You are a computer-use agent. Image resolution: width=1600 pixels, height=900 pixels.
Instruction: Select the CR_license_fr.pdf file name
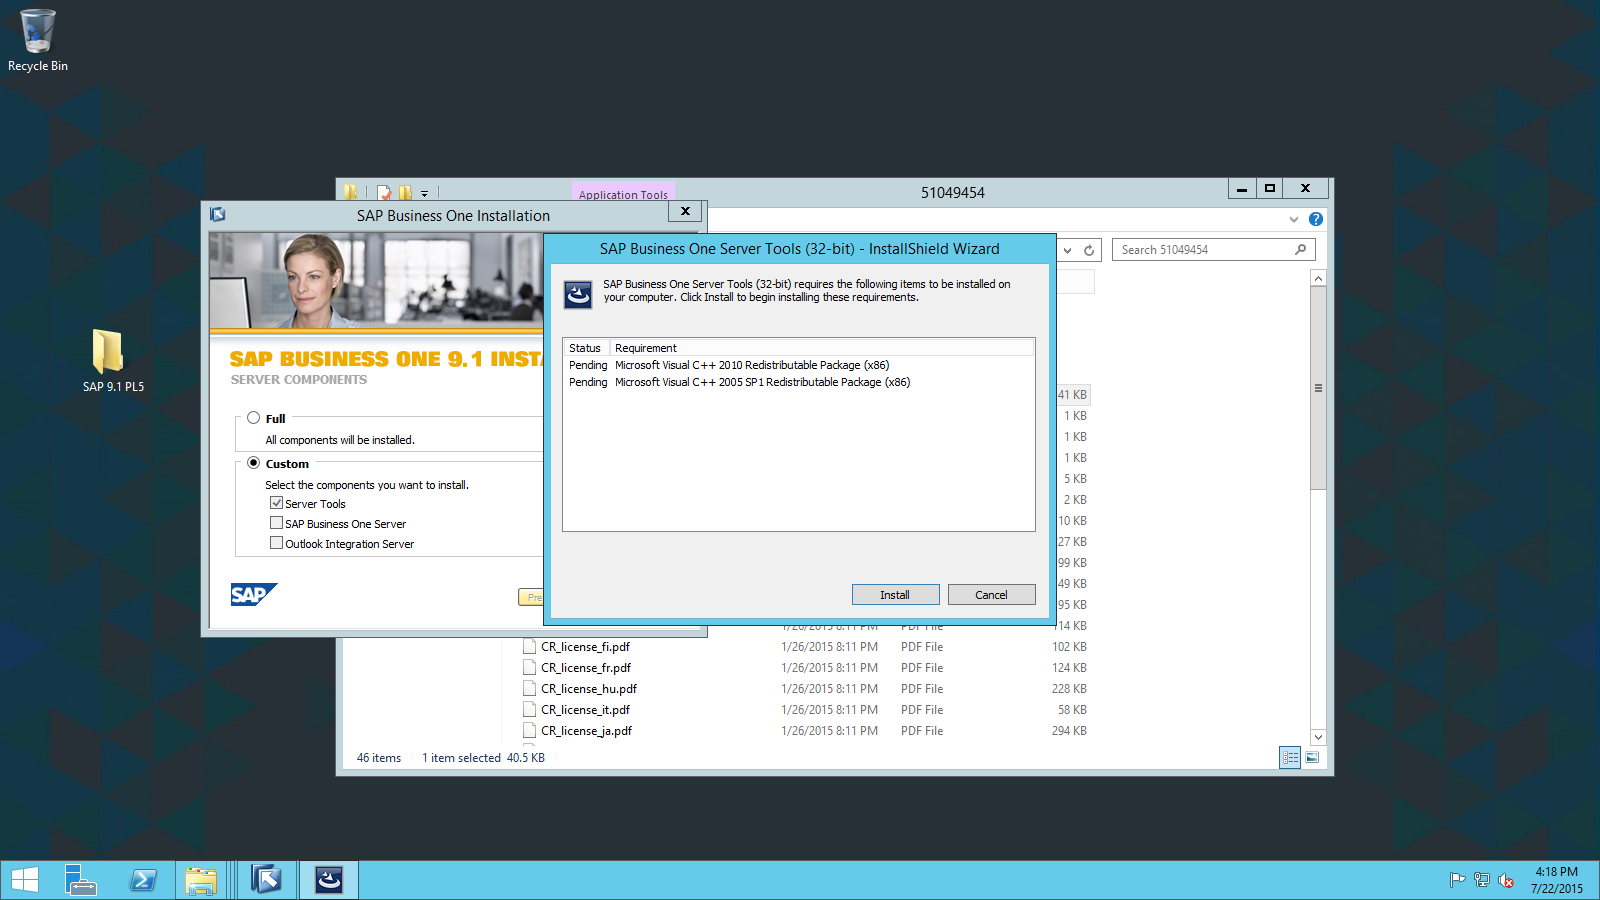tap(586, 668)
